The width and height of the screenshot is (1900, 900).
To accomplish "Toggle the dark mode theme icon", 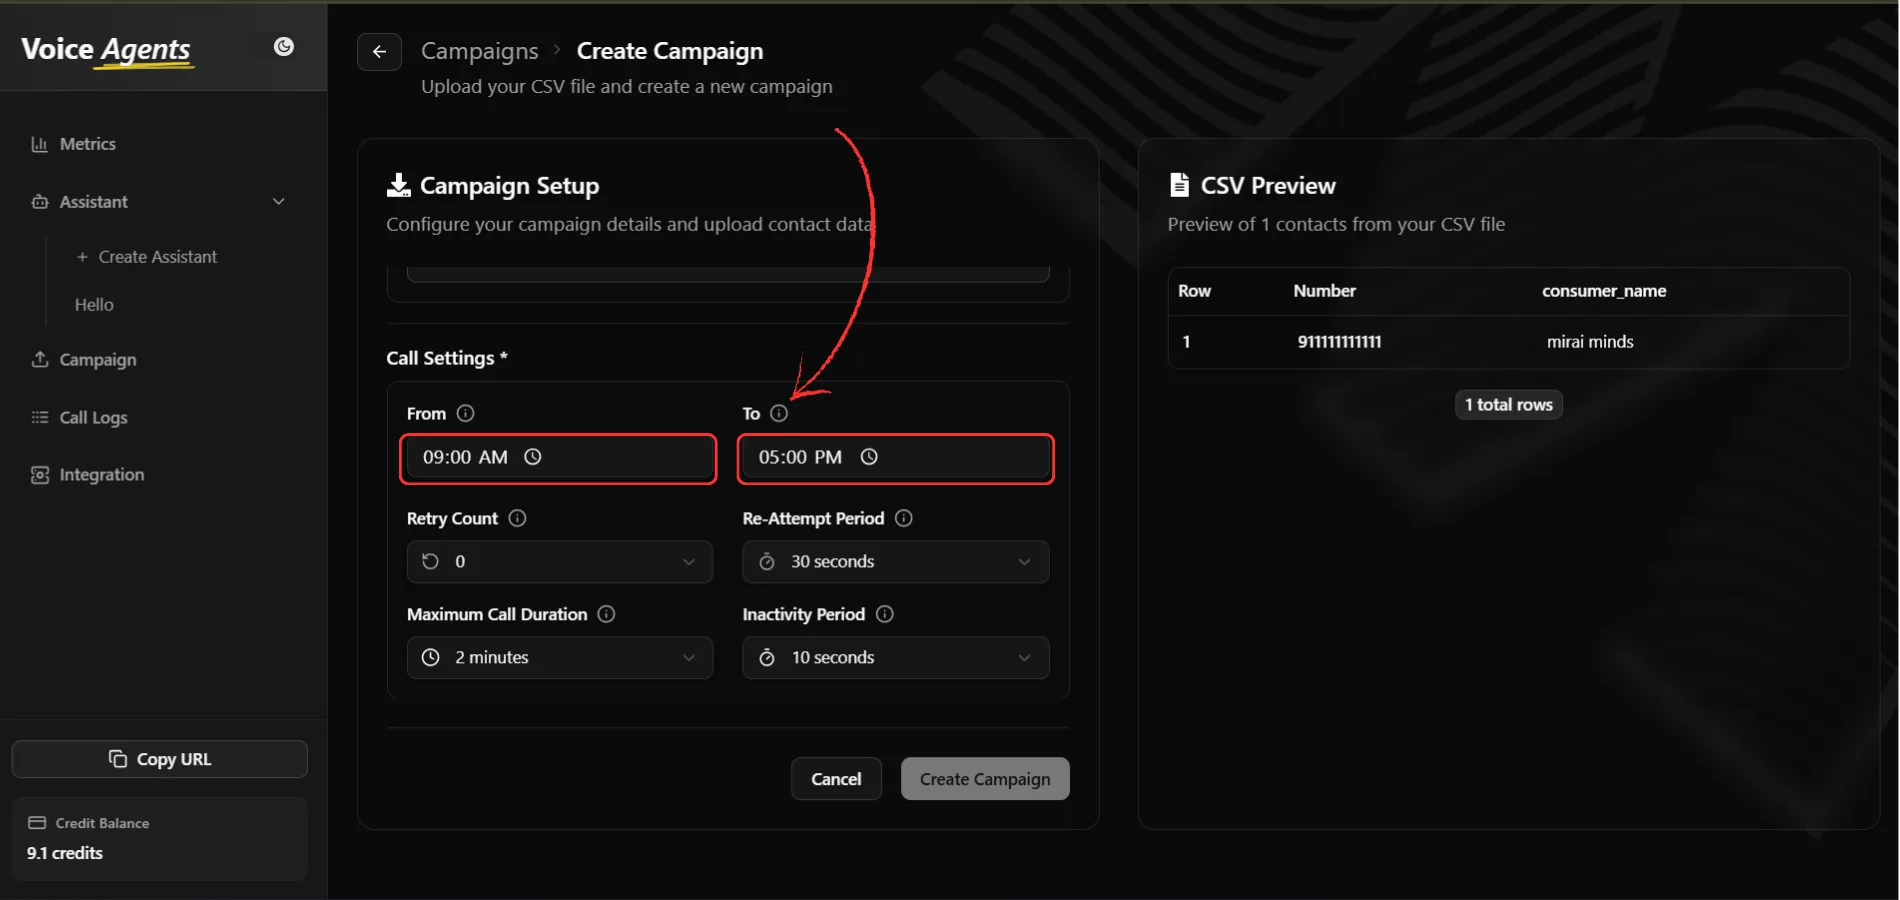I will pyautogui.click(x=284, y=47).
